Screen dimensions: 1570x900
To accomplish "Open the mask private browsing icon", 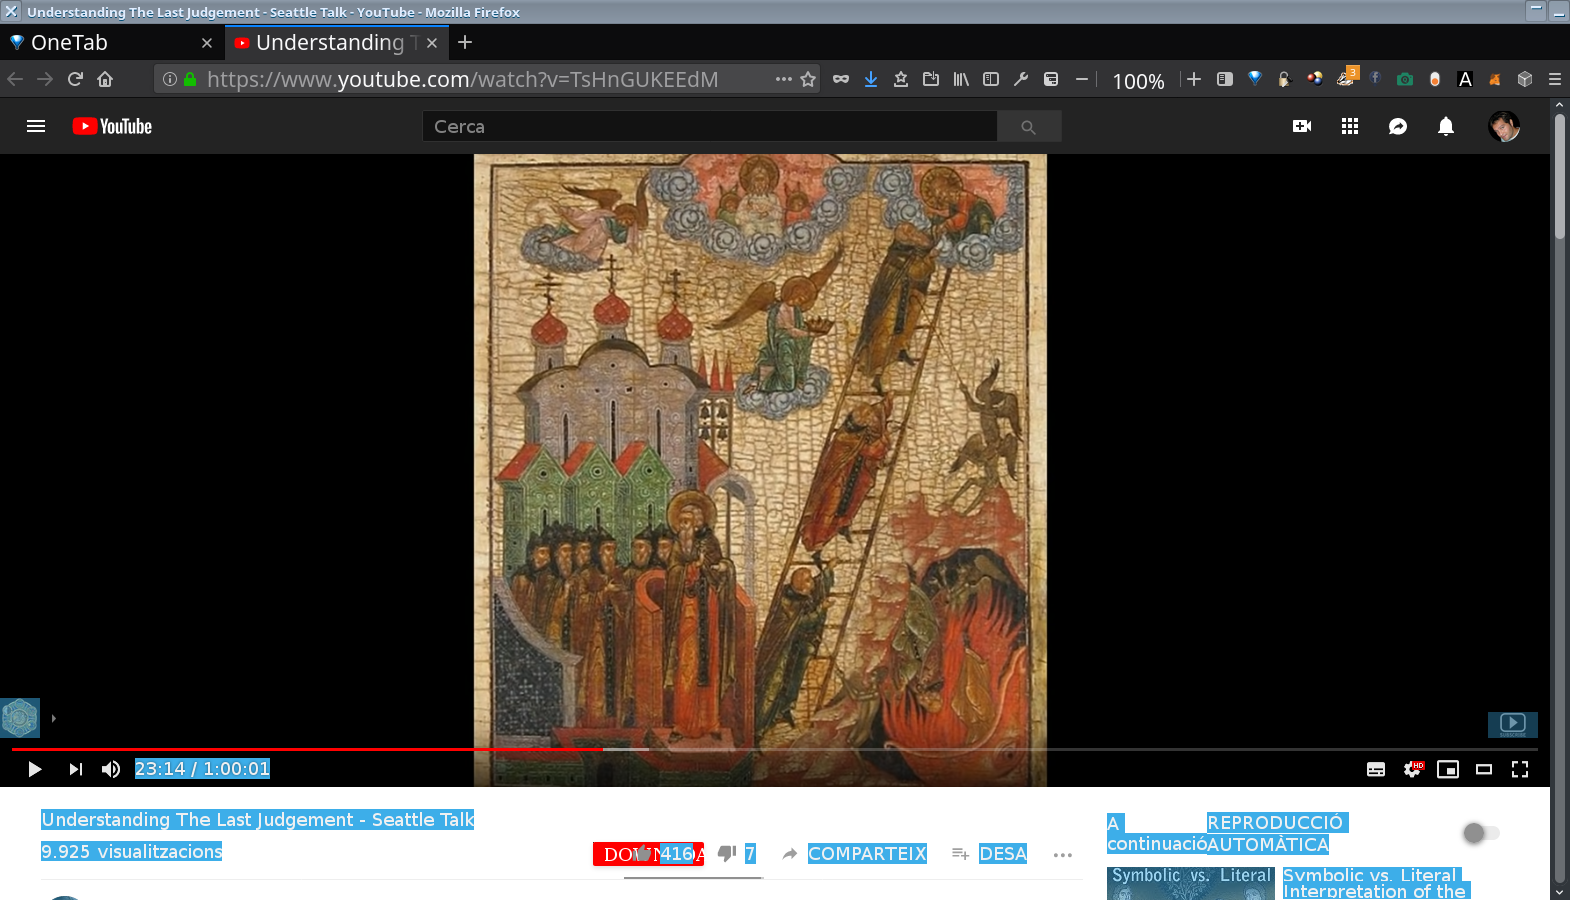I will point(841,79).
